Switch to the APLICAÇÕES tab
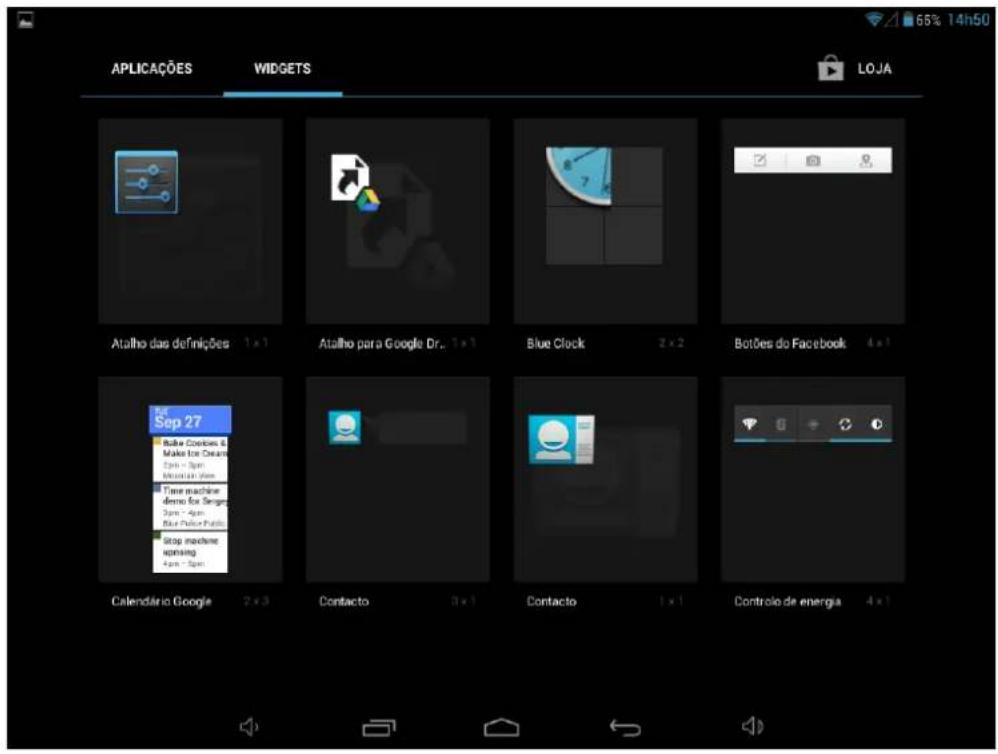 (x=151, y=69)
